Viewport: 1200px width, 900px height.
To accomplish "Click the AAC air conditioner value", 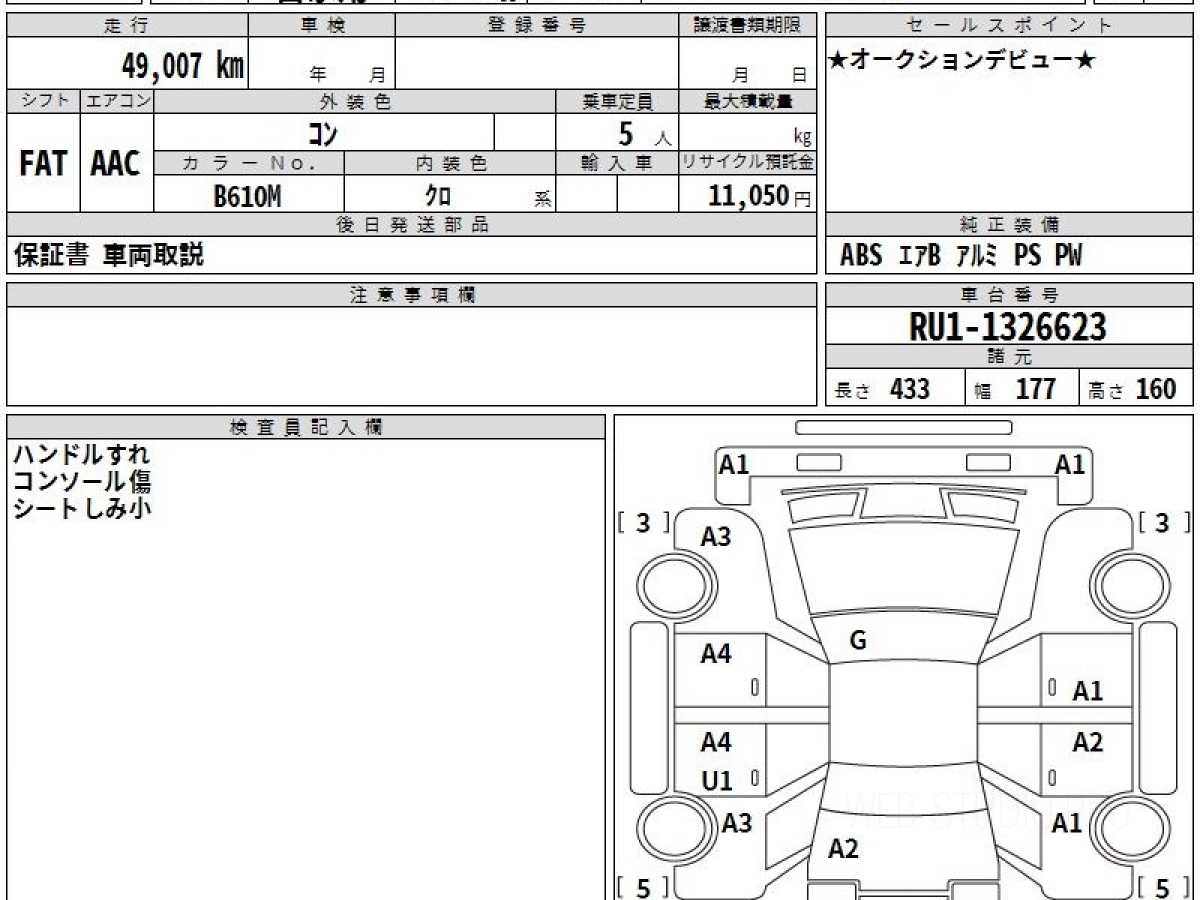I will click(x=116, y=163).
